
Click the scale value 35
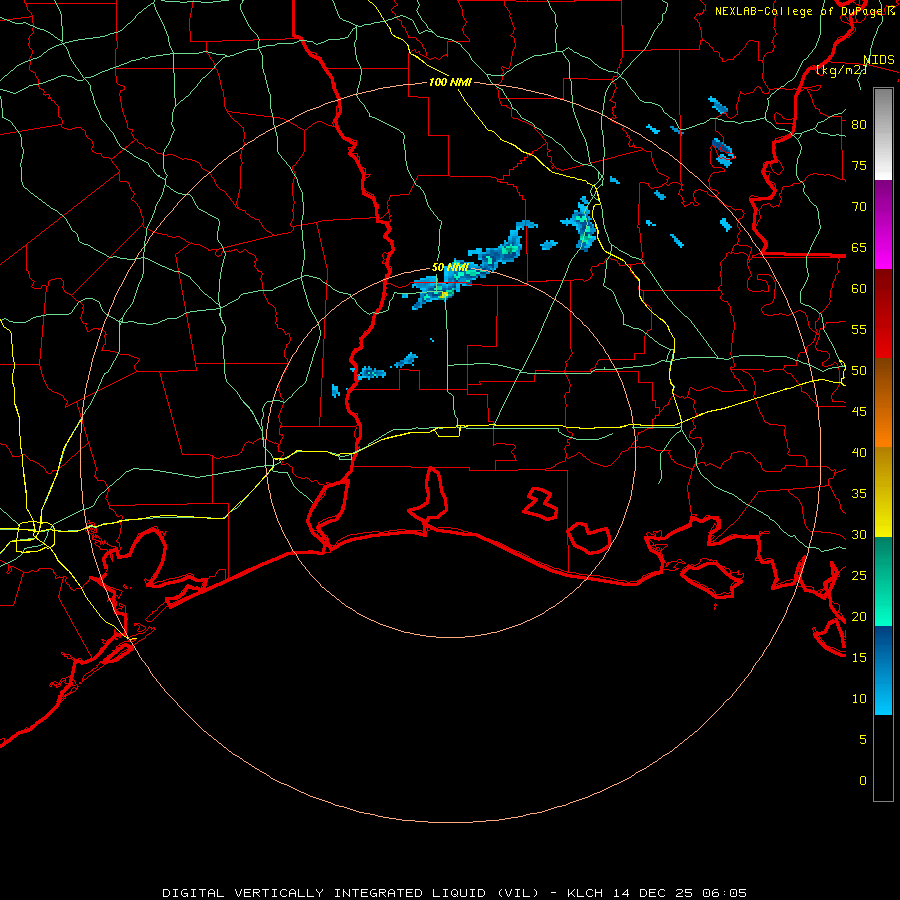coord(859,494)
